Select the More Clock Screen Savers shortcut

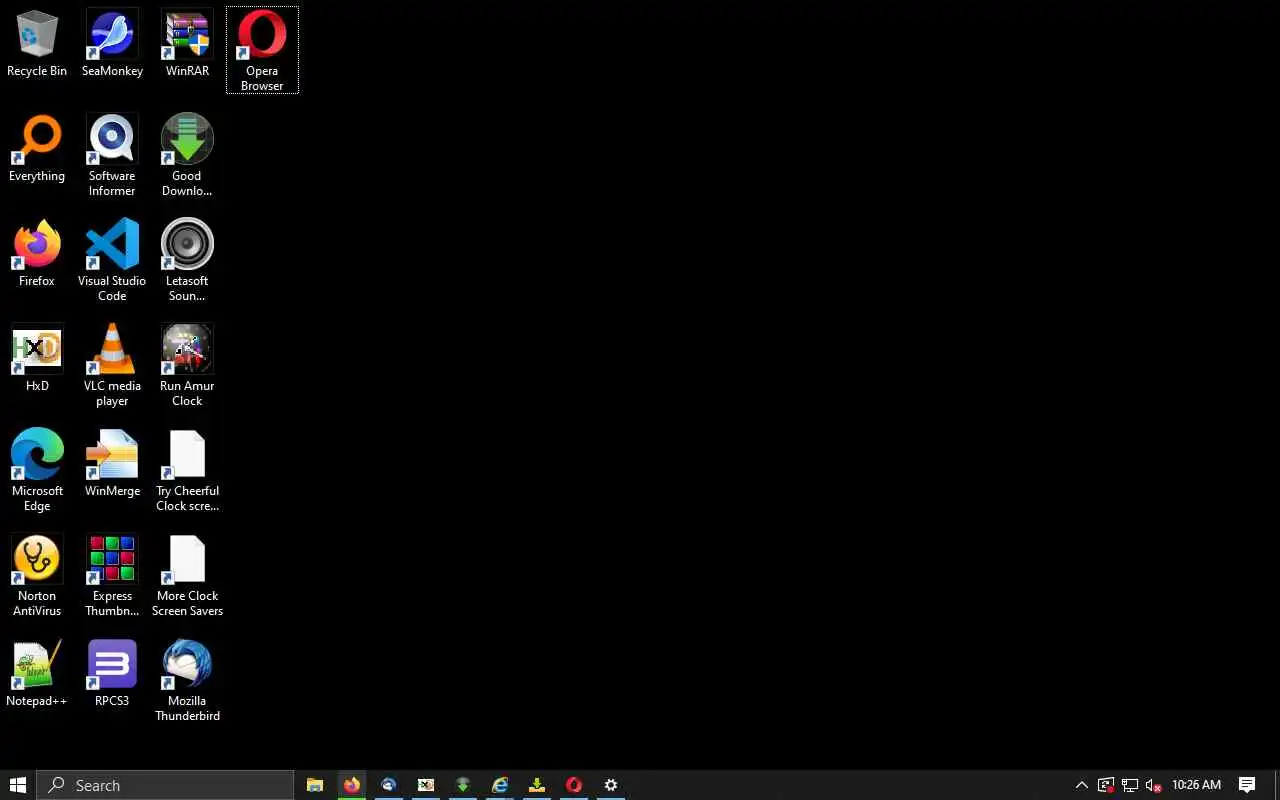tap(187, 576)
